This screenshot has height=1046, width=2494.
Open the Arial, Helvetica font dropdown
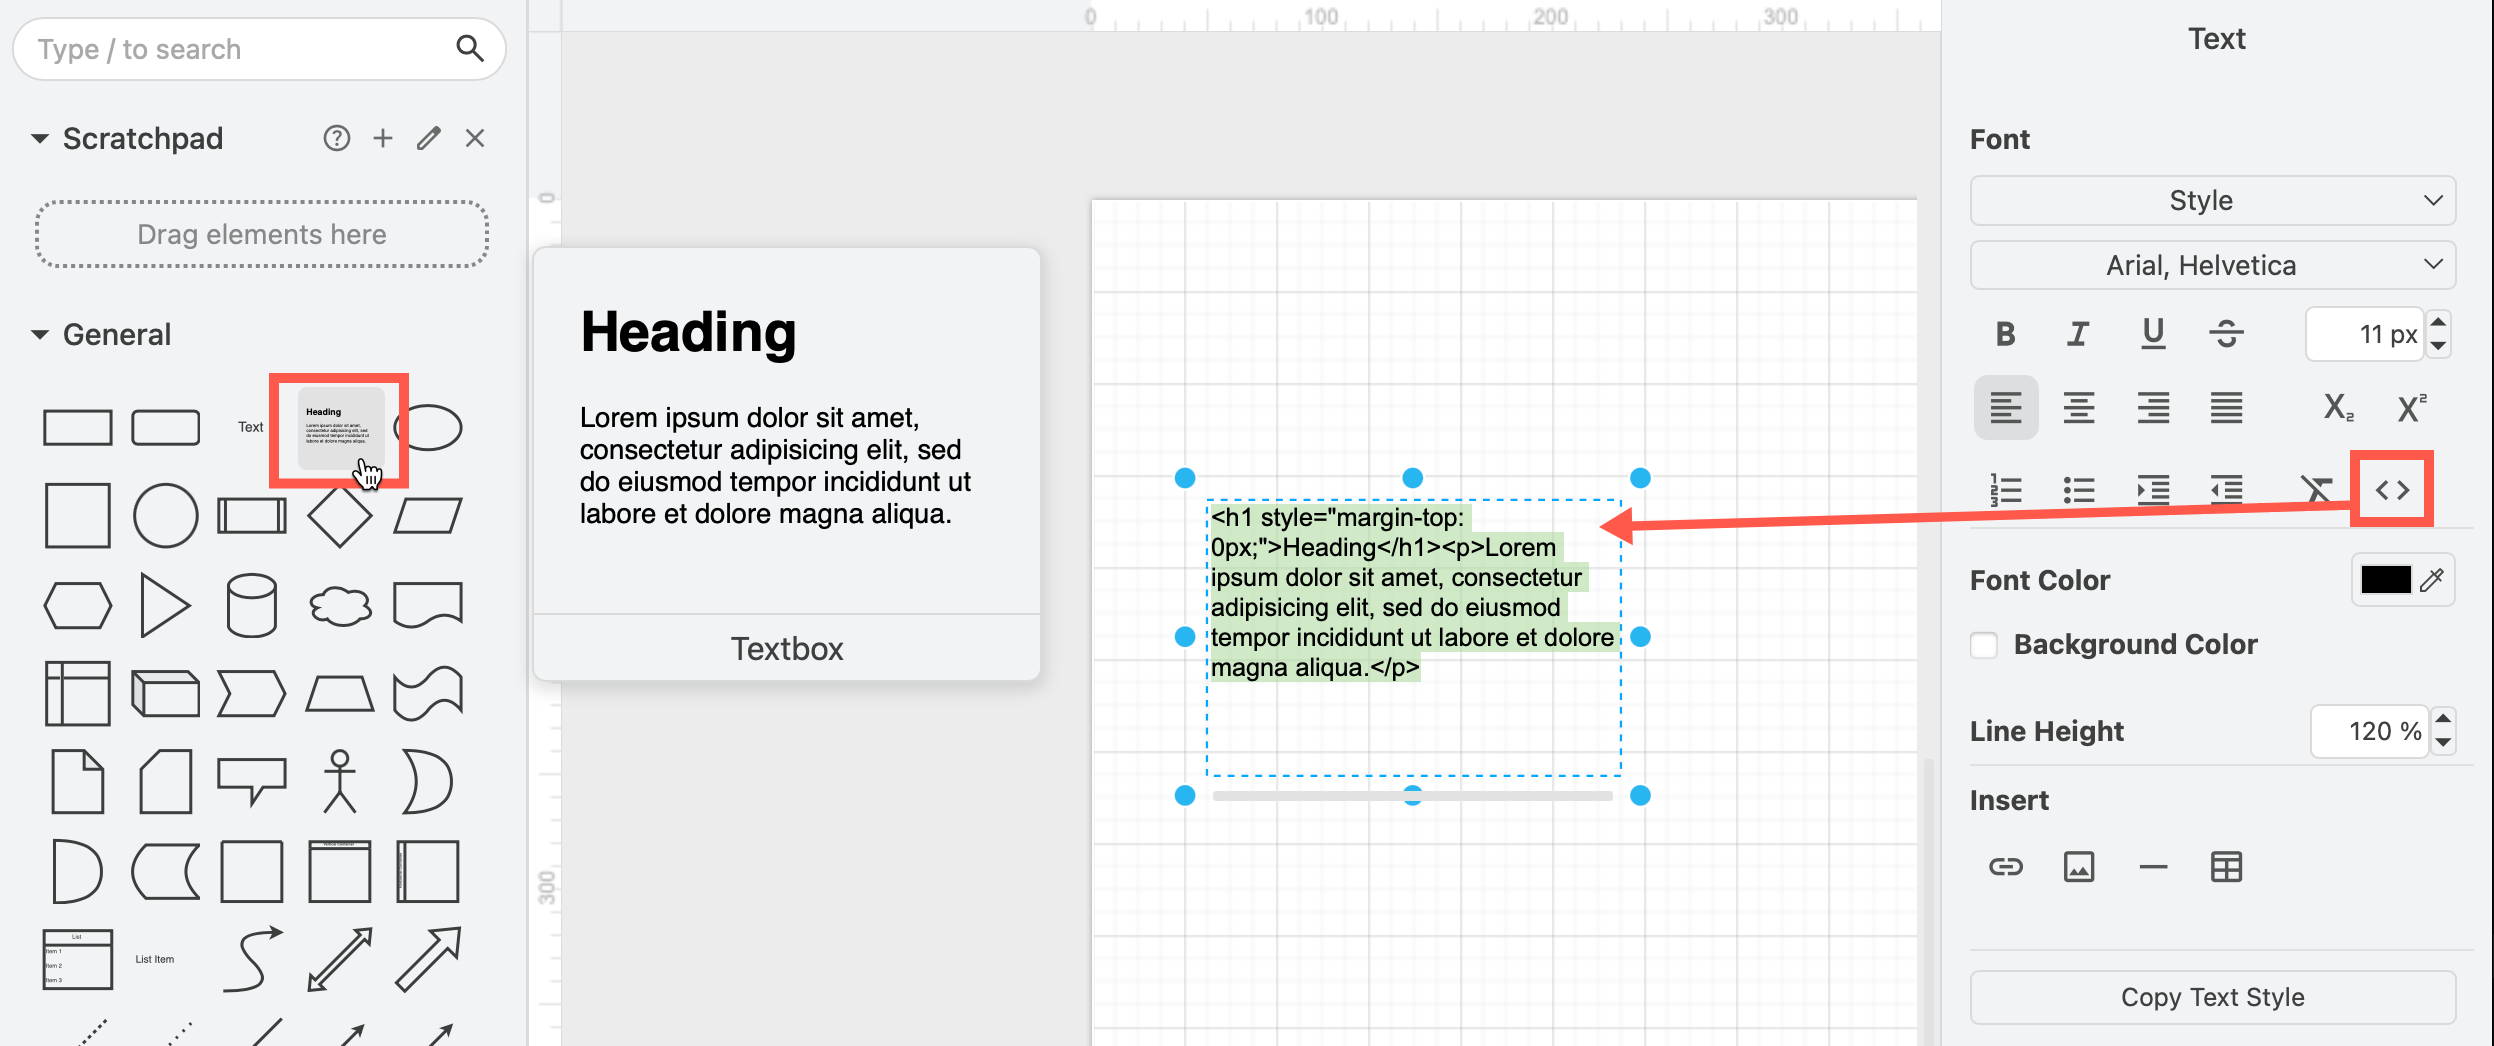coord(2213,265)
